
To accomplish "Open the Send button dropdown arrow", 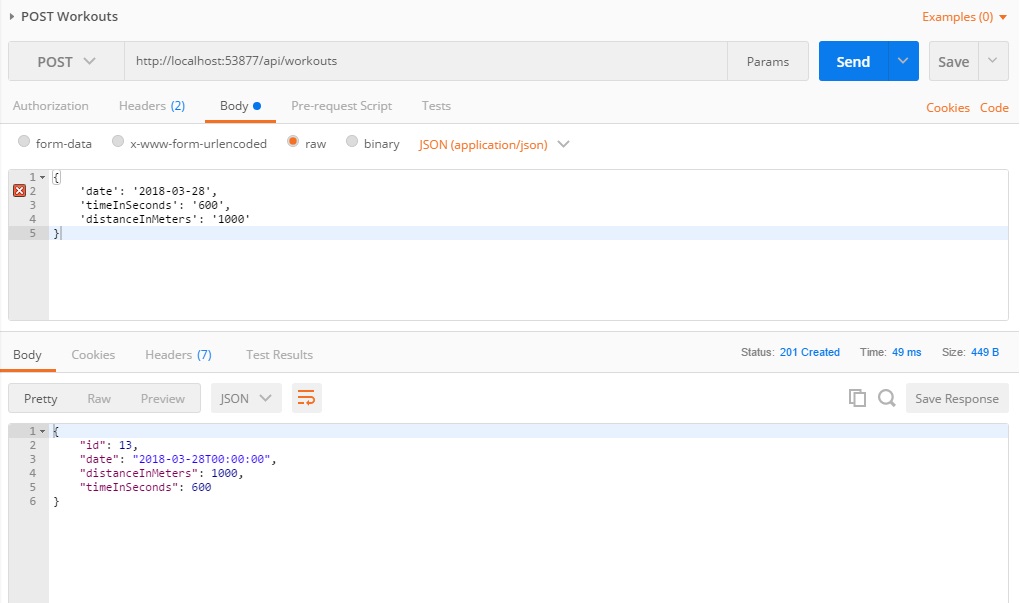I will [903, 61].
